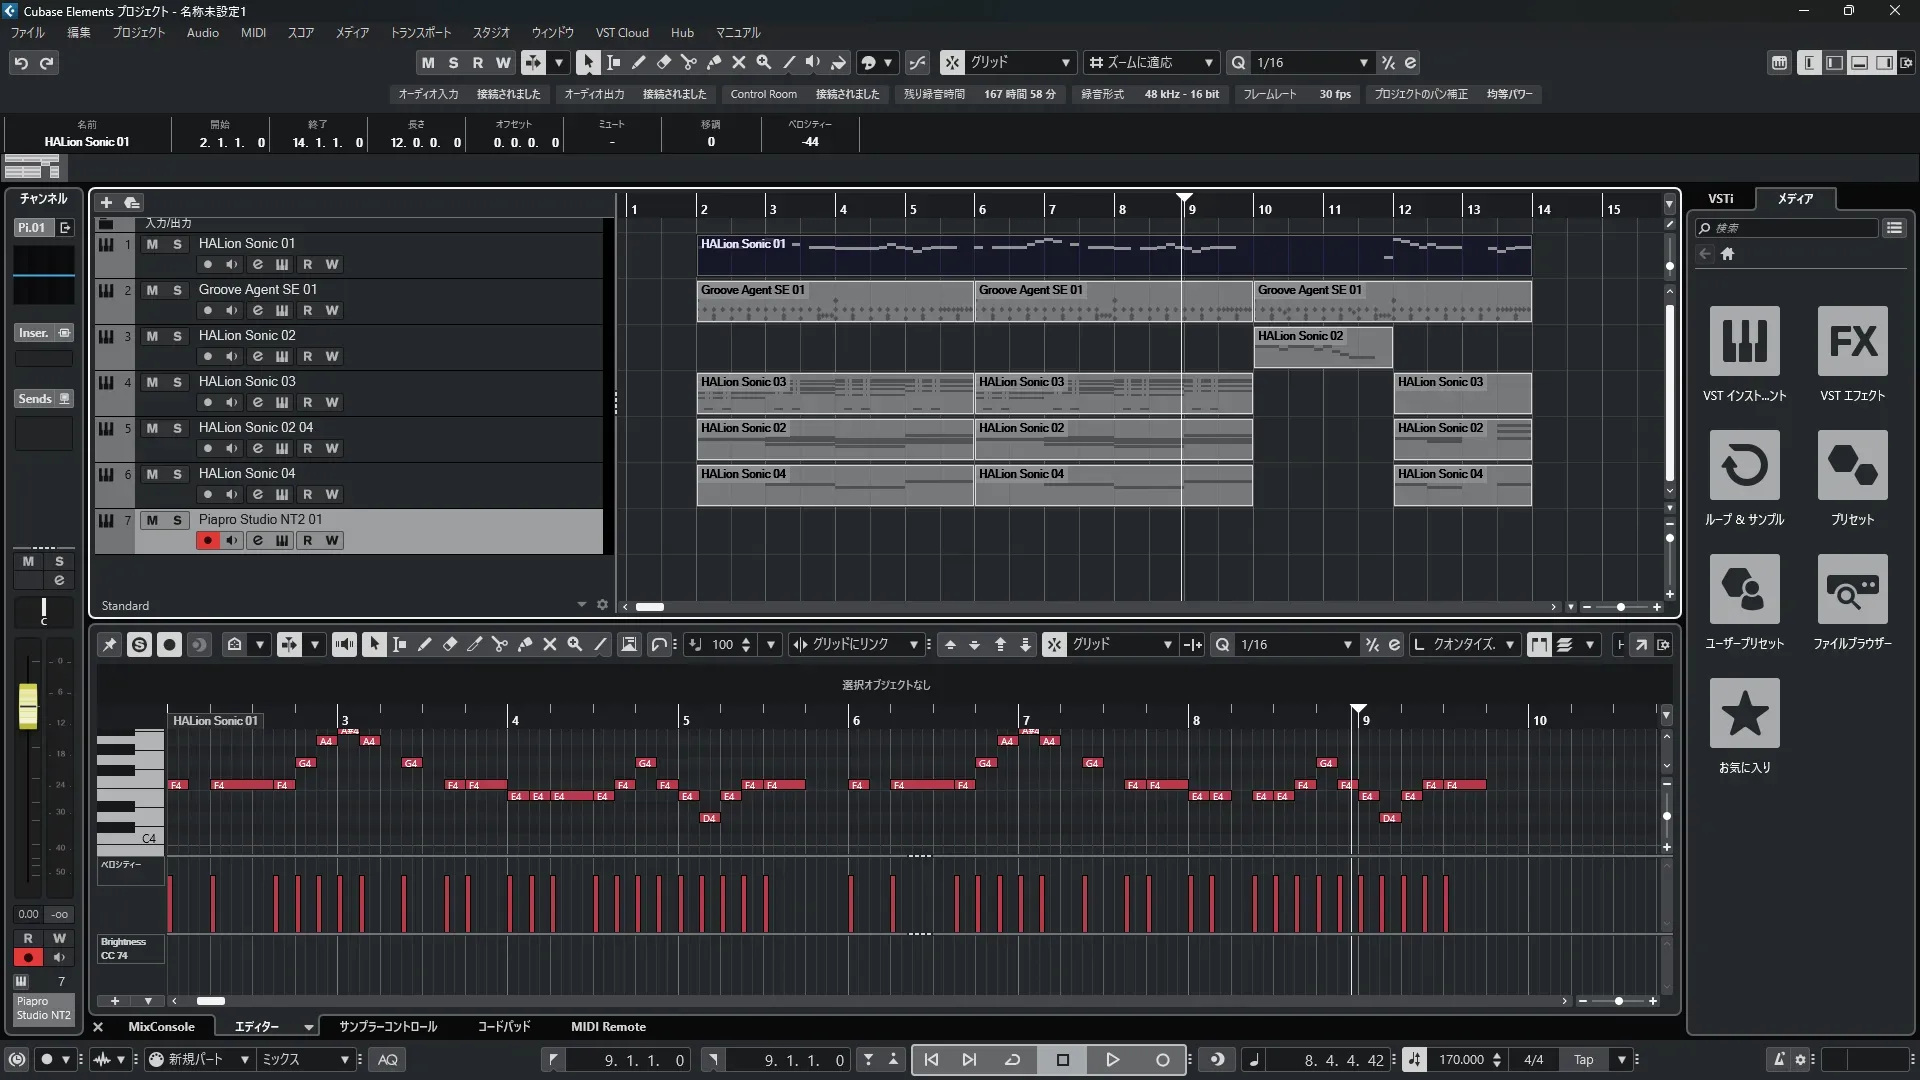Image resolution: width=1920 pixels, height=1080 pixels.
Task: Open the トランスポート menu
Action: tap(420, 32)
